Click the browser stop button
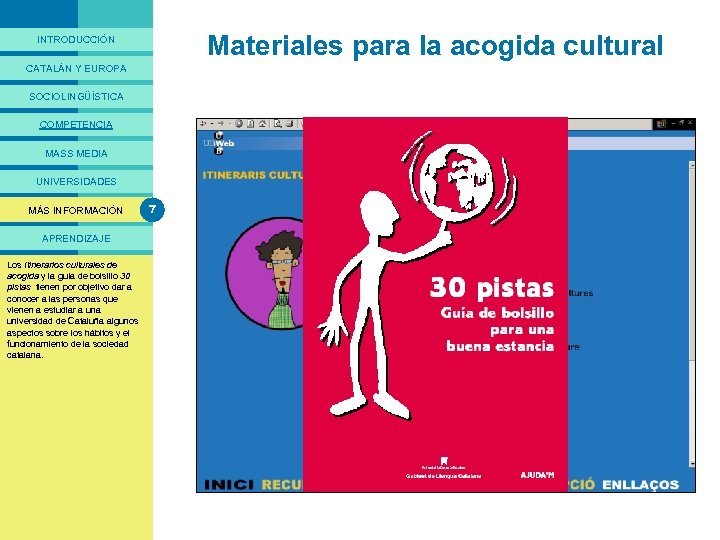This screenshot has height=540, width=720. 239,124
